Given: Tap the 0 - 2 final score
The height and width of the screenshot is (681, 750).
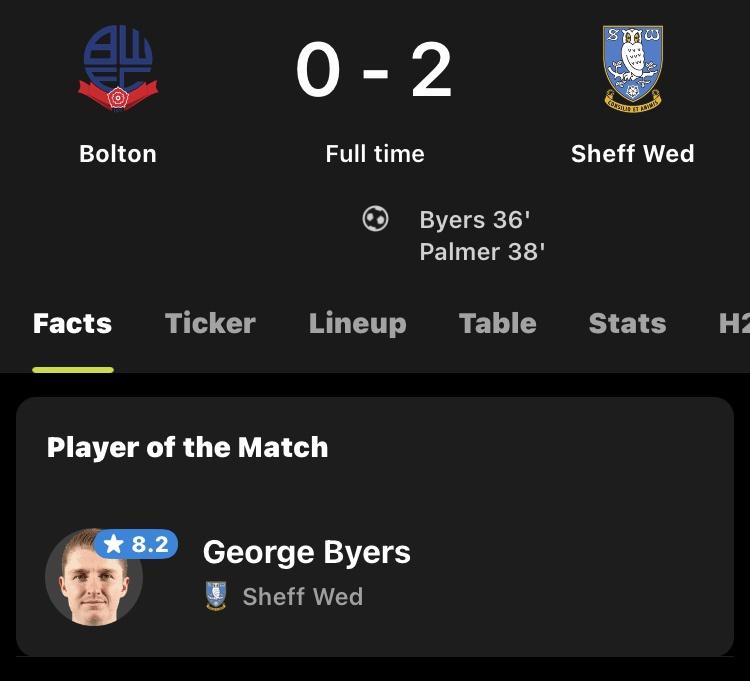Looking at the screenshot, I should [x=374, y=72].
